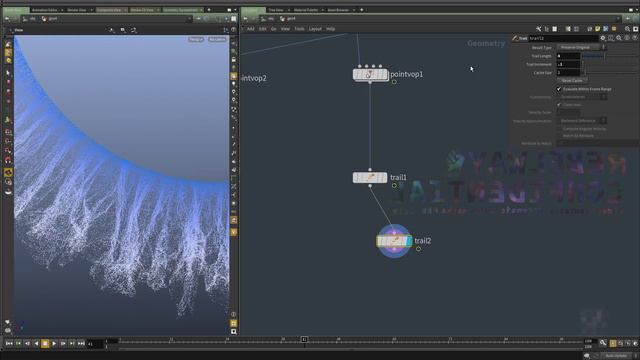Switch to the Geometry Spreadsheet tab
Viewport: 640px width, 360px height.
pos(180,10)
